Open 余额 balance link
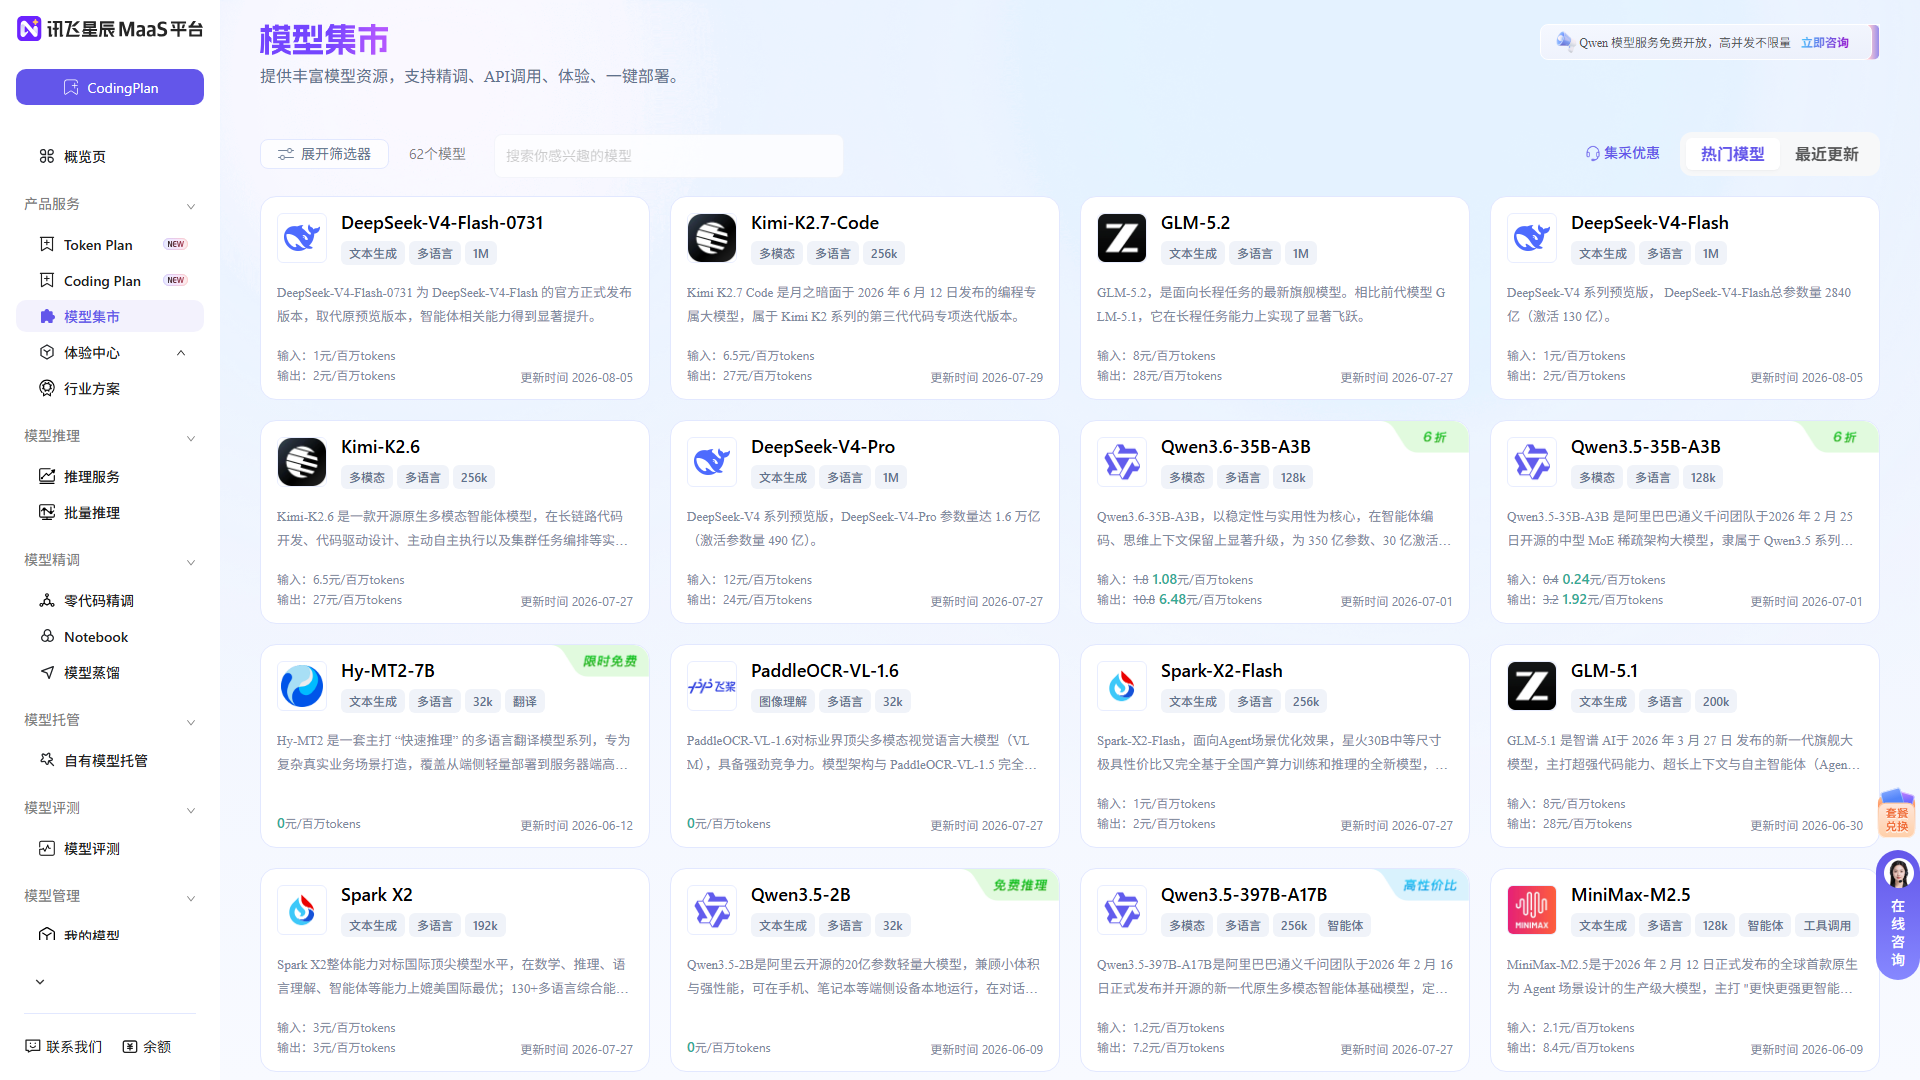The image size is (1920, 1080). [147, 1046]
